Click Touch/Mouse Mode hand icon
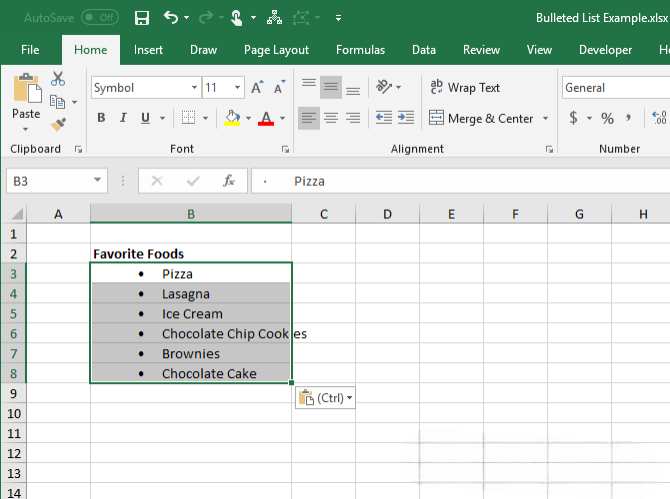 click(x=236, y=18)
